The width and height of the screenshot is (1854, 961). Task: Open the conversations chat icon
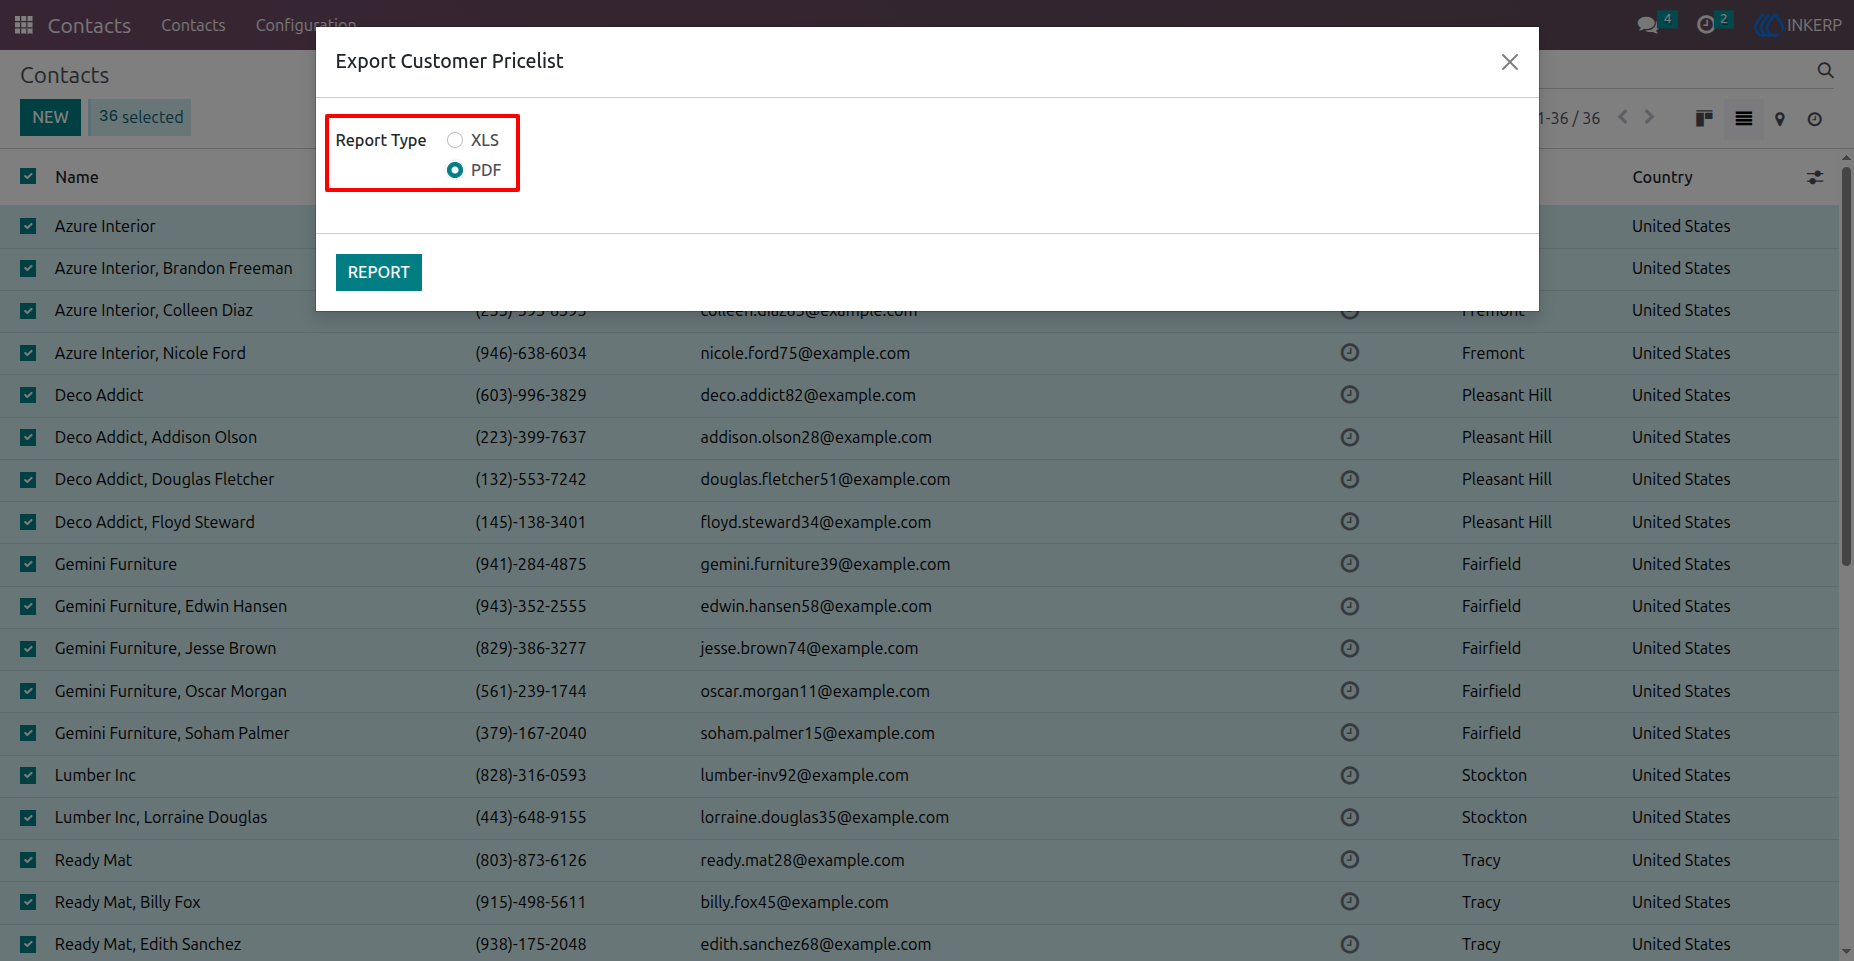click(1647, 25)
